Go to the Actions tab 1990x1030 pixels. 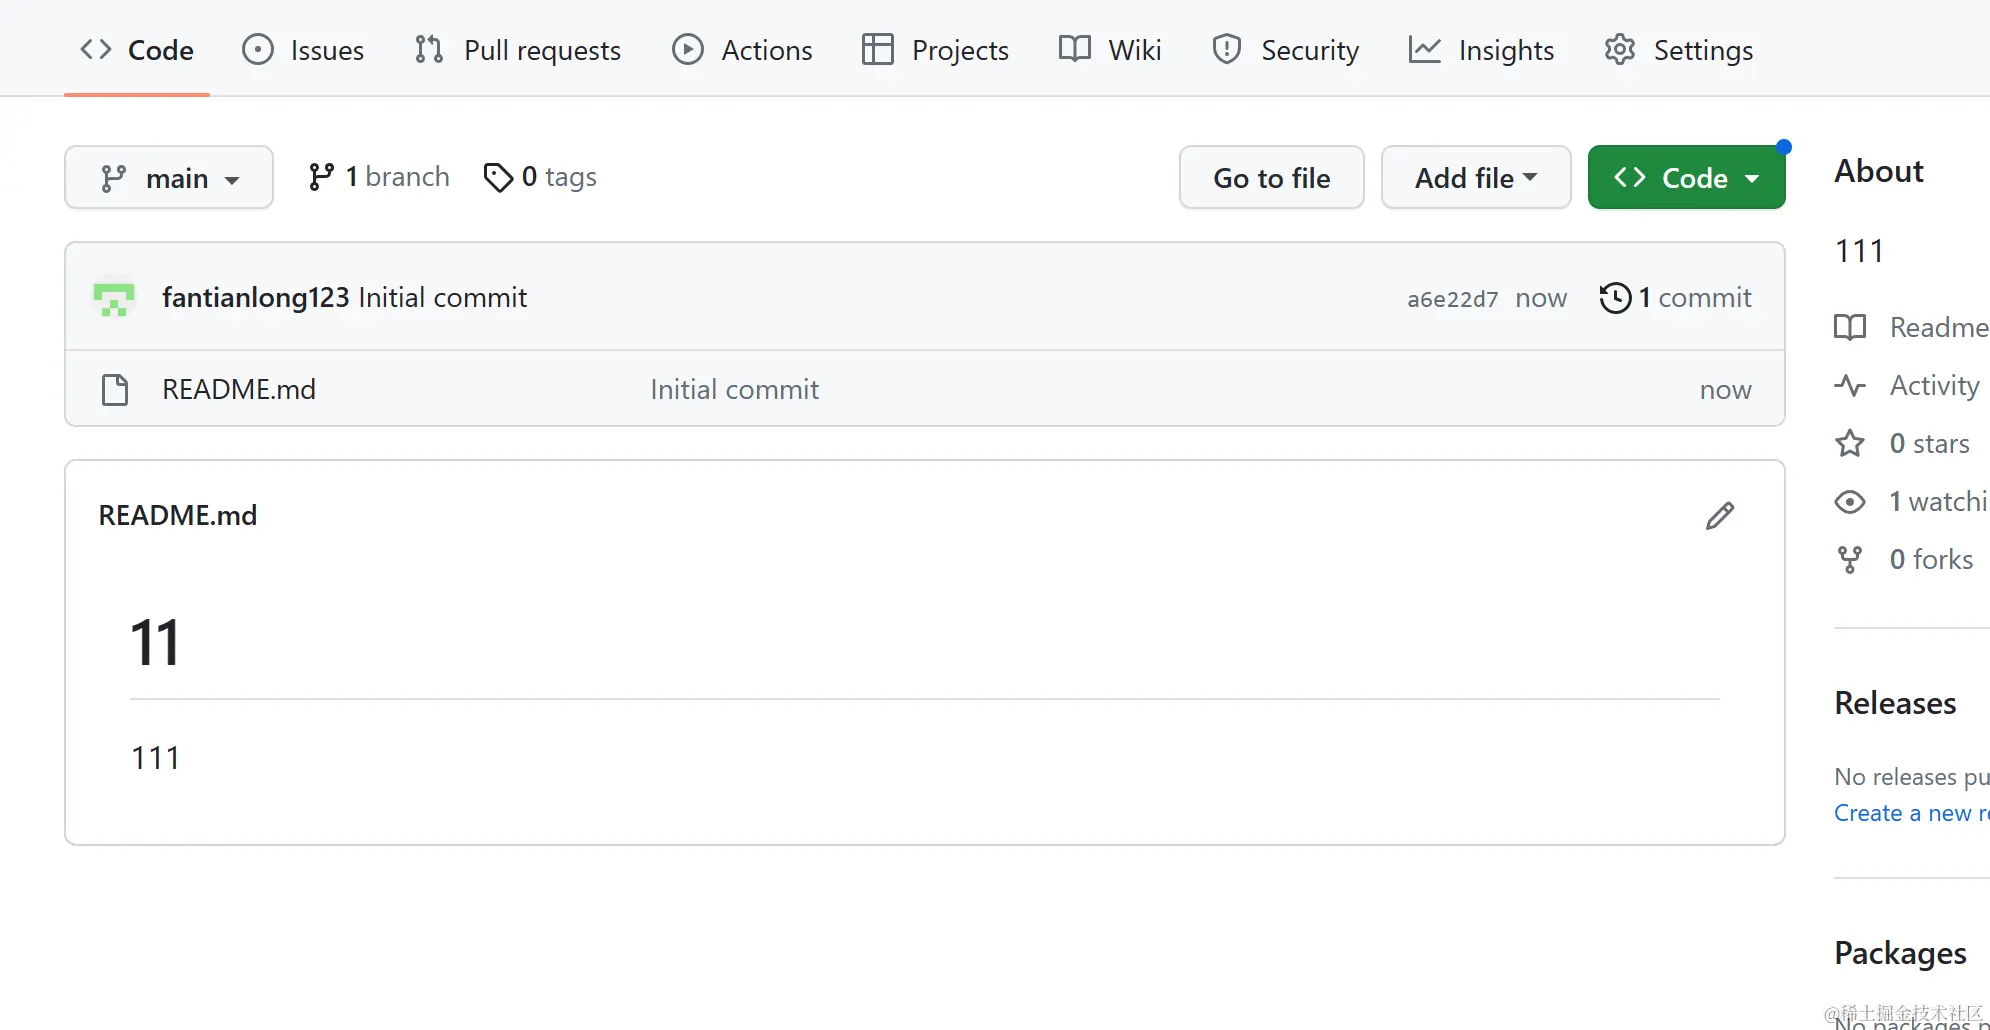(x=742, y=50)
